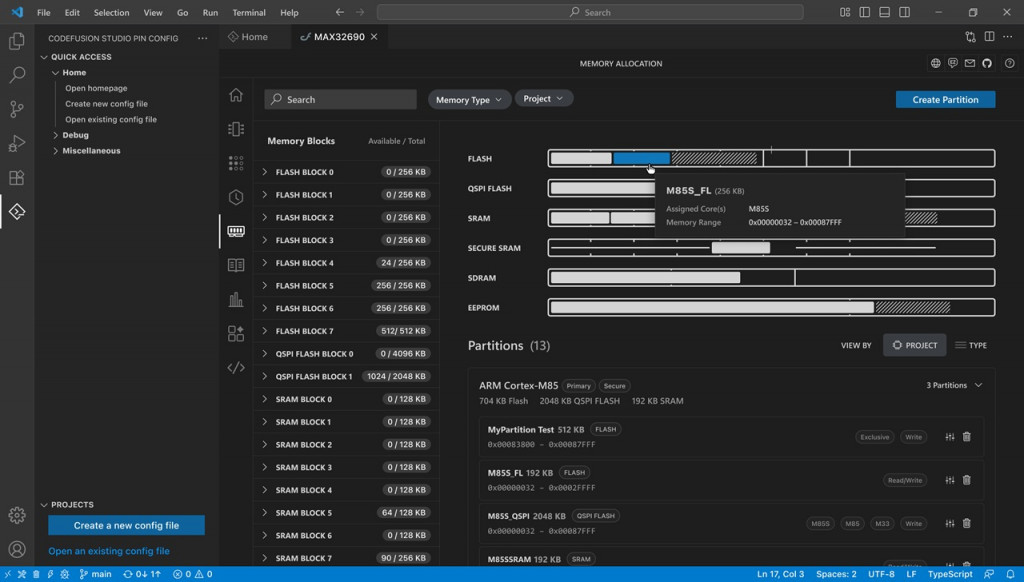Open the Terminal menu
Viewport: 1024px width, 582px height.
coord(247,13)
